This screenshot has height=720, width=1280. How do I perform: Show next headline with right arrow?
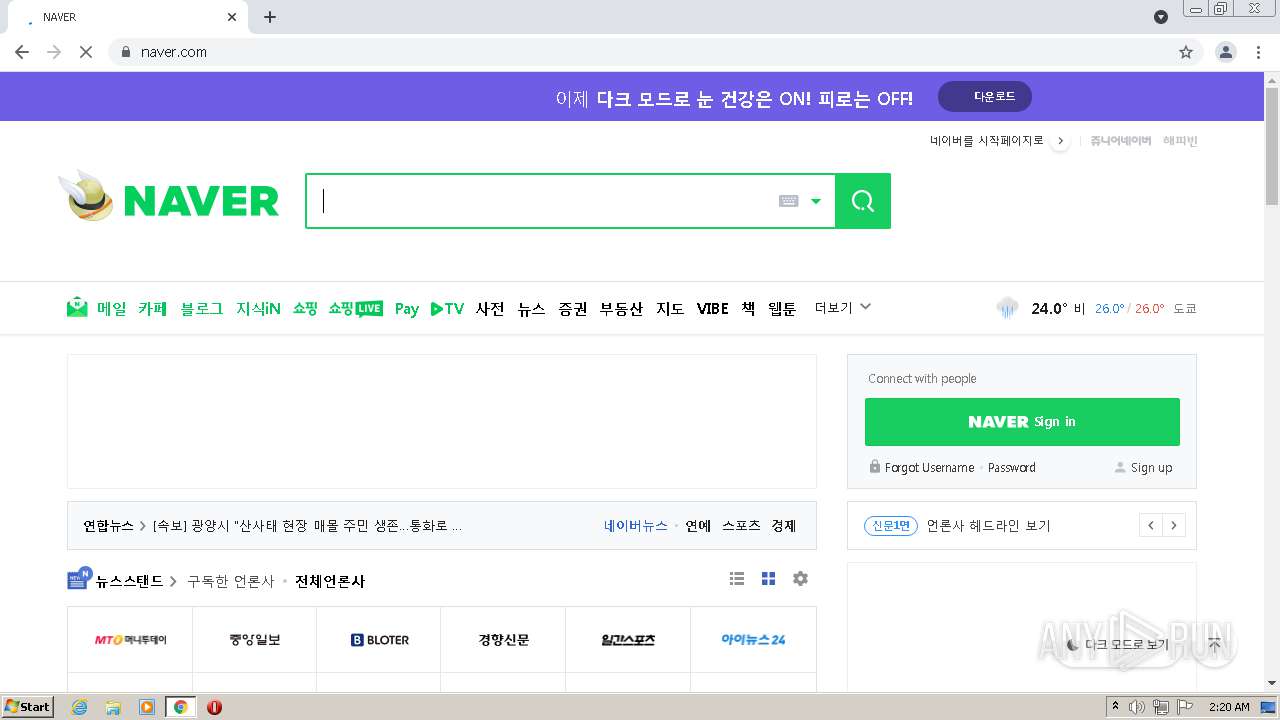1174,526
